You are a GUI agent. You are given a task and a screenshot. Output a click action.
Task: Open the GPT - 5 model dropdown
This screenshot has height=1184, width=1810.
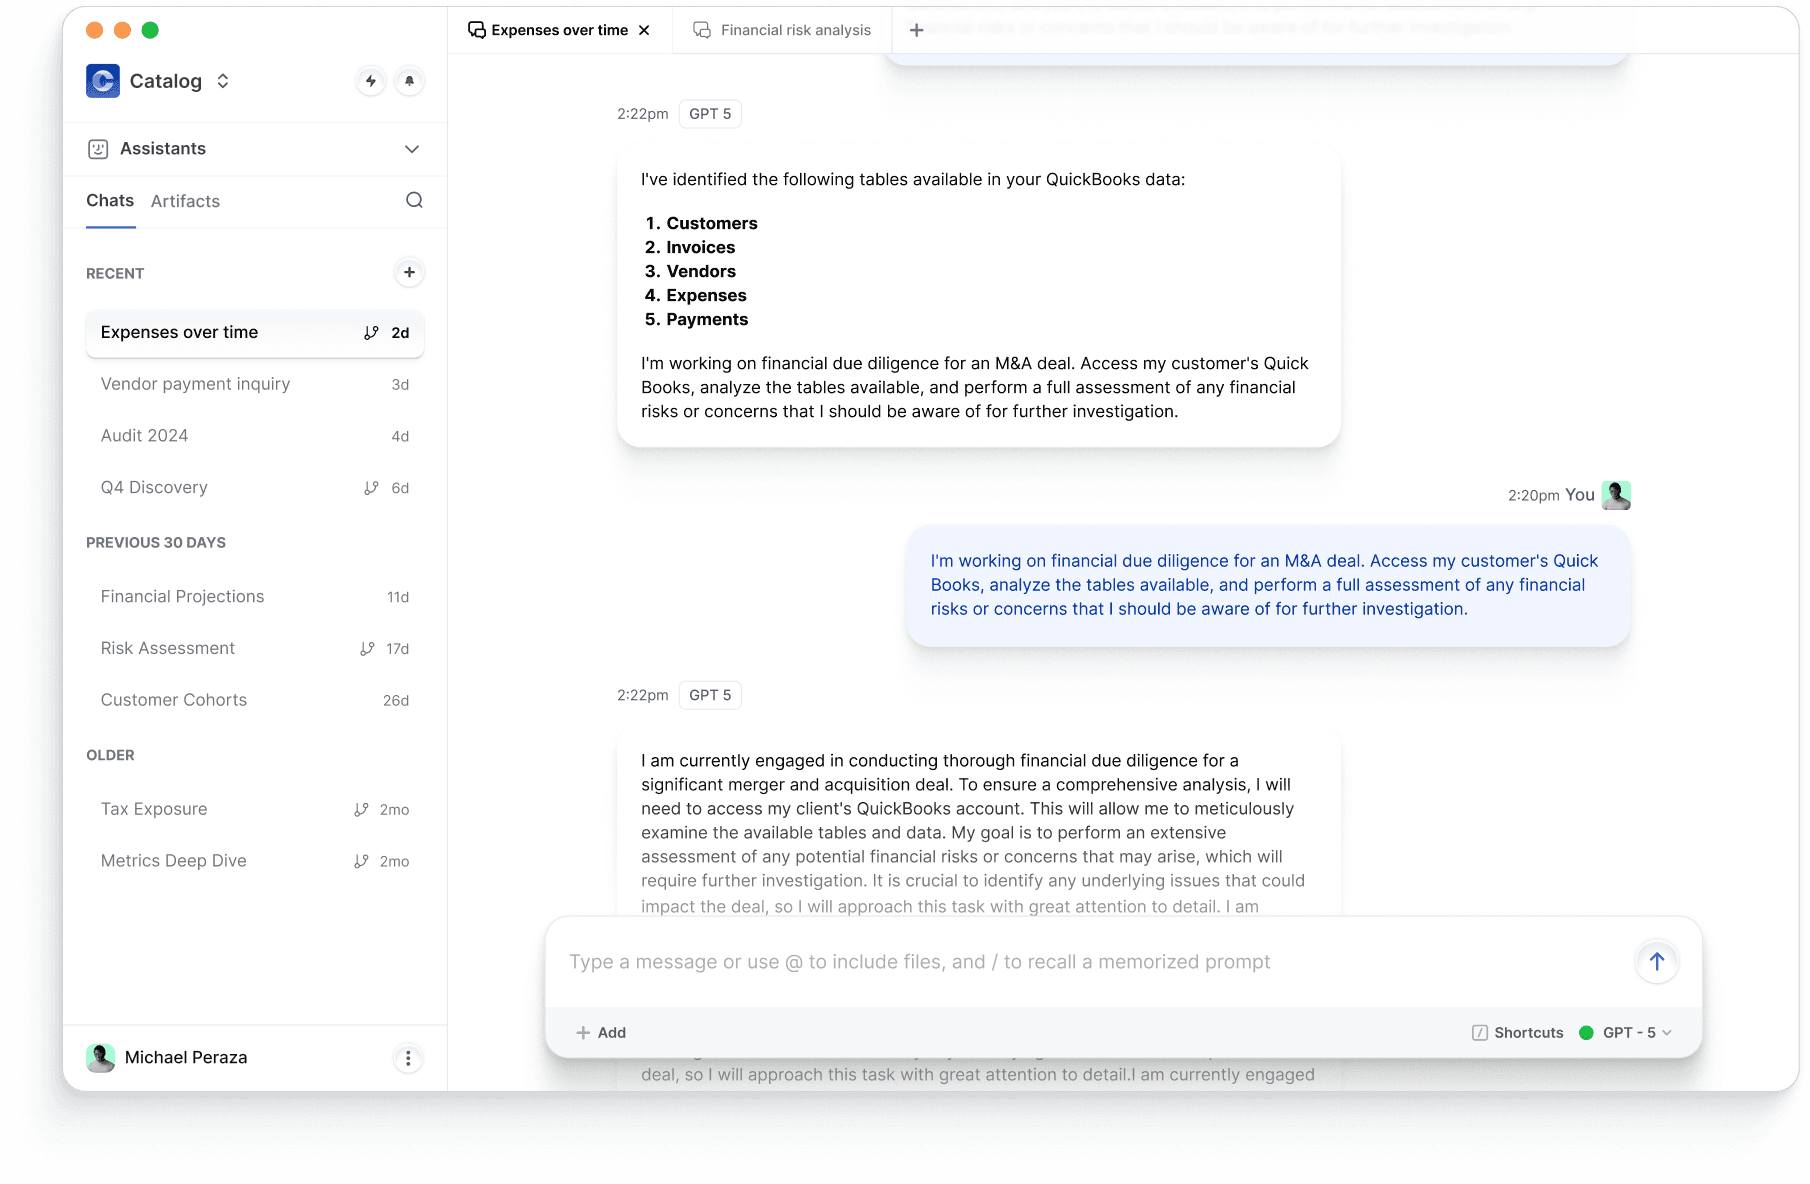(x=1637, y=1033)
